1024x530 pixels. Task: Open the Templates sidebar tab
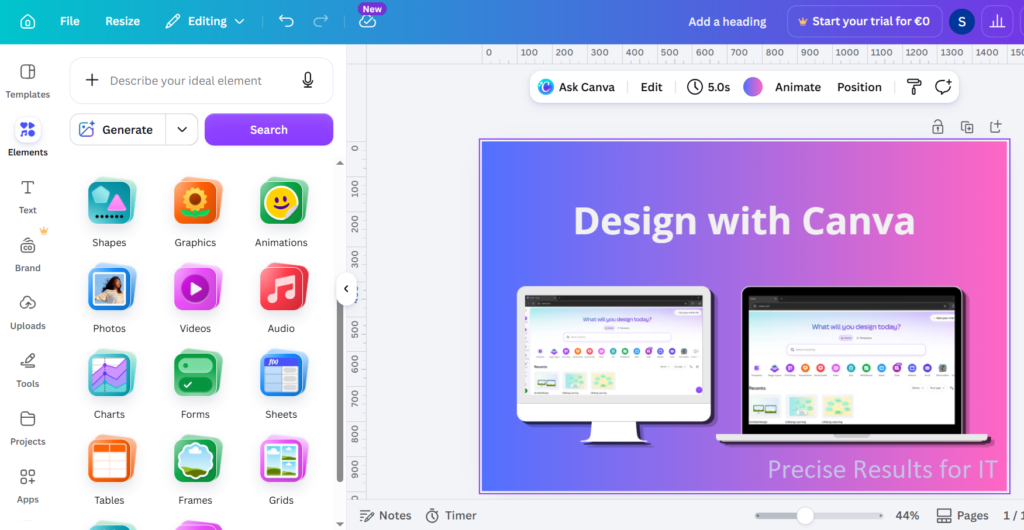[27, 81]
